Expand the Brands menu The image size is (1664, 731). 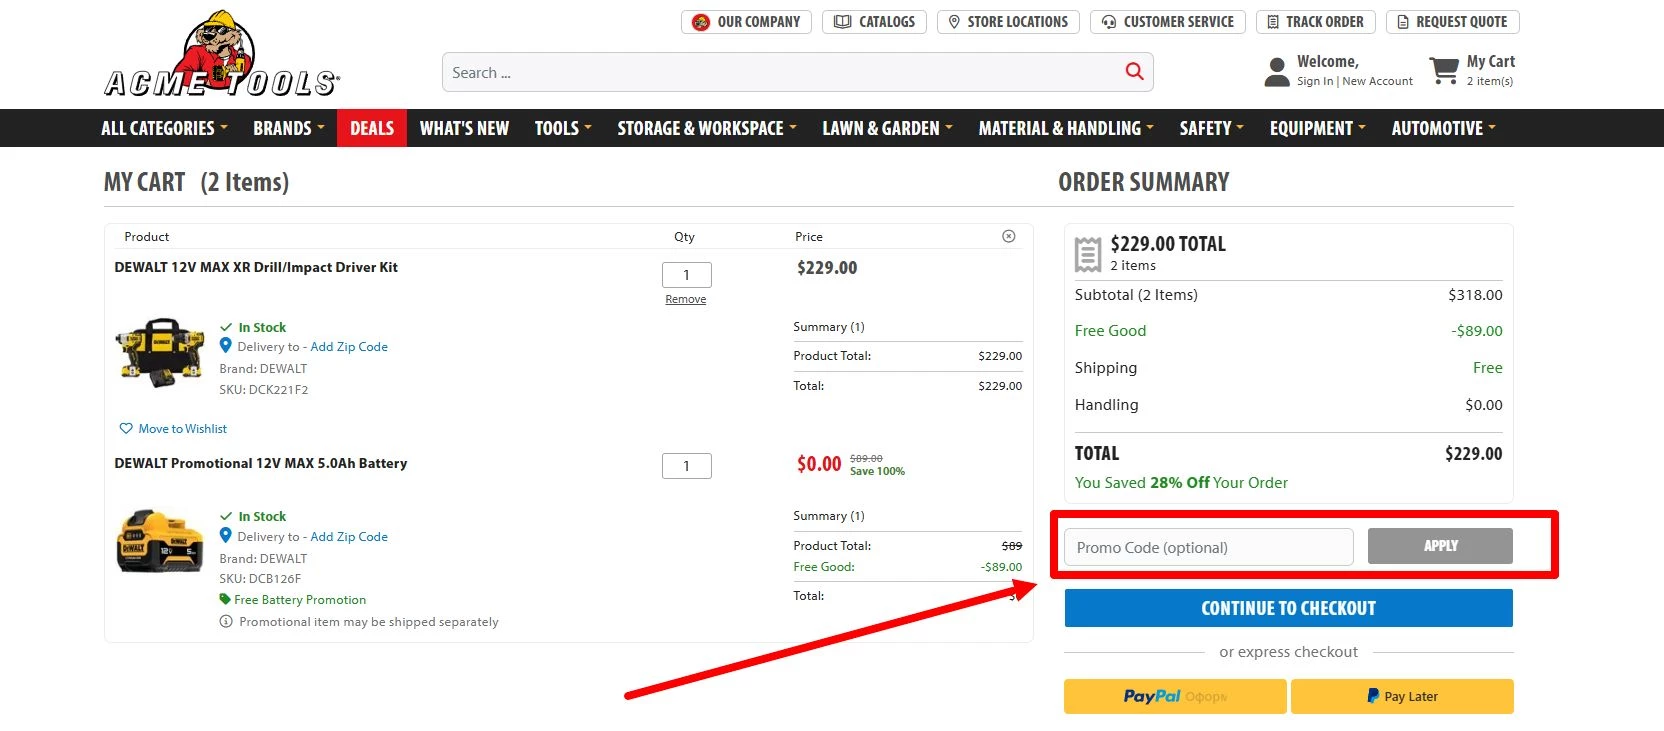(x=288, y=129)
